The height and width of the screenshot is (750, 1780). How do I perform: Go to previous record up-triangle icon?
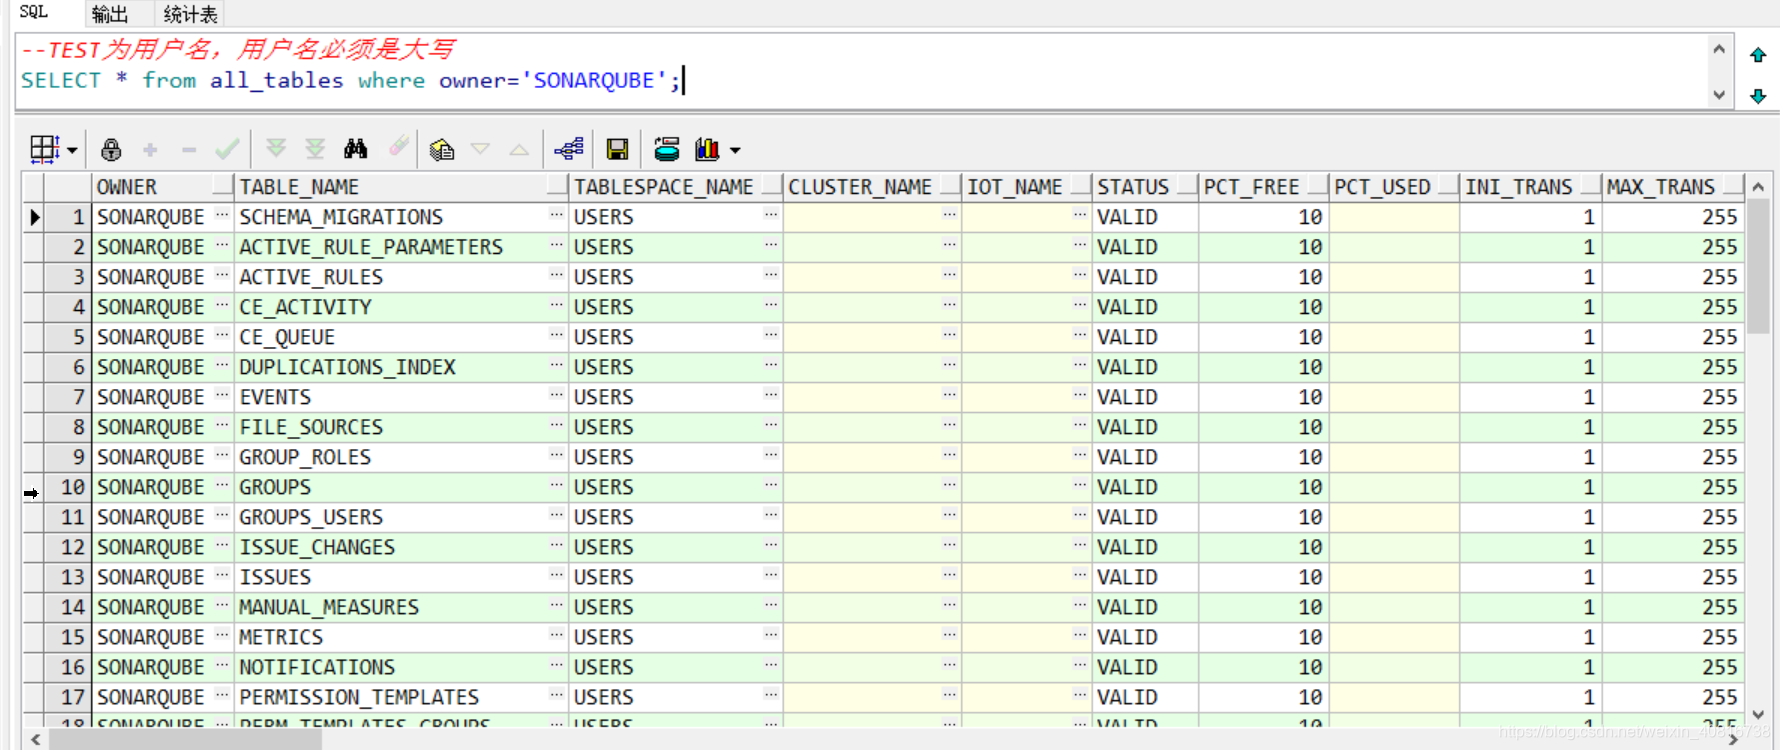(519, 150)
